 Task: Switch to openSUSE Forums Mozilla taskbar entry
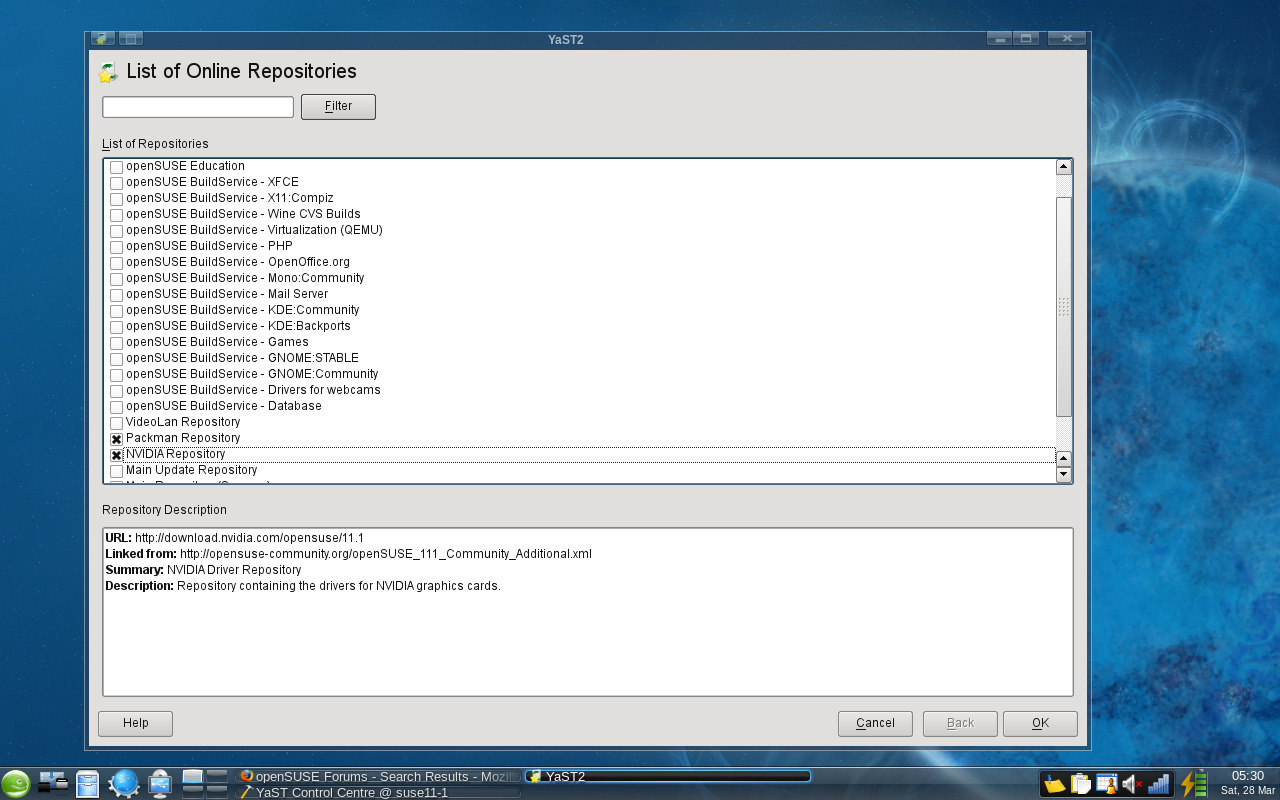379,776
